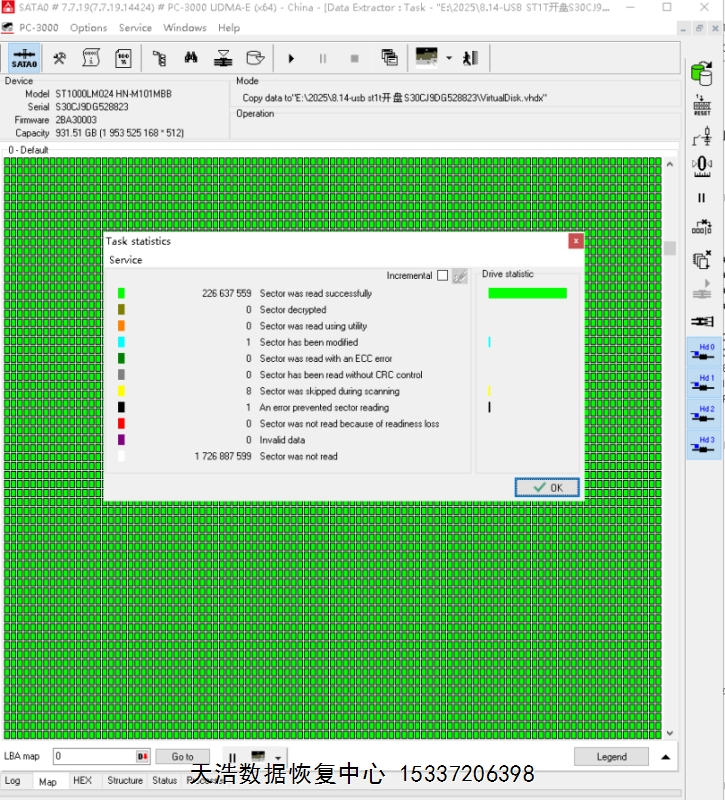
Task: Click the LBA map input field
Action: (93, 757)
